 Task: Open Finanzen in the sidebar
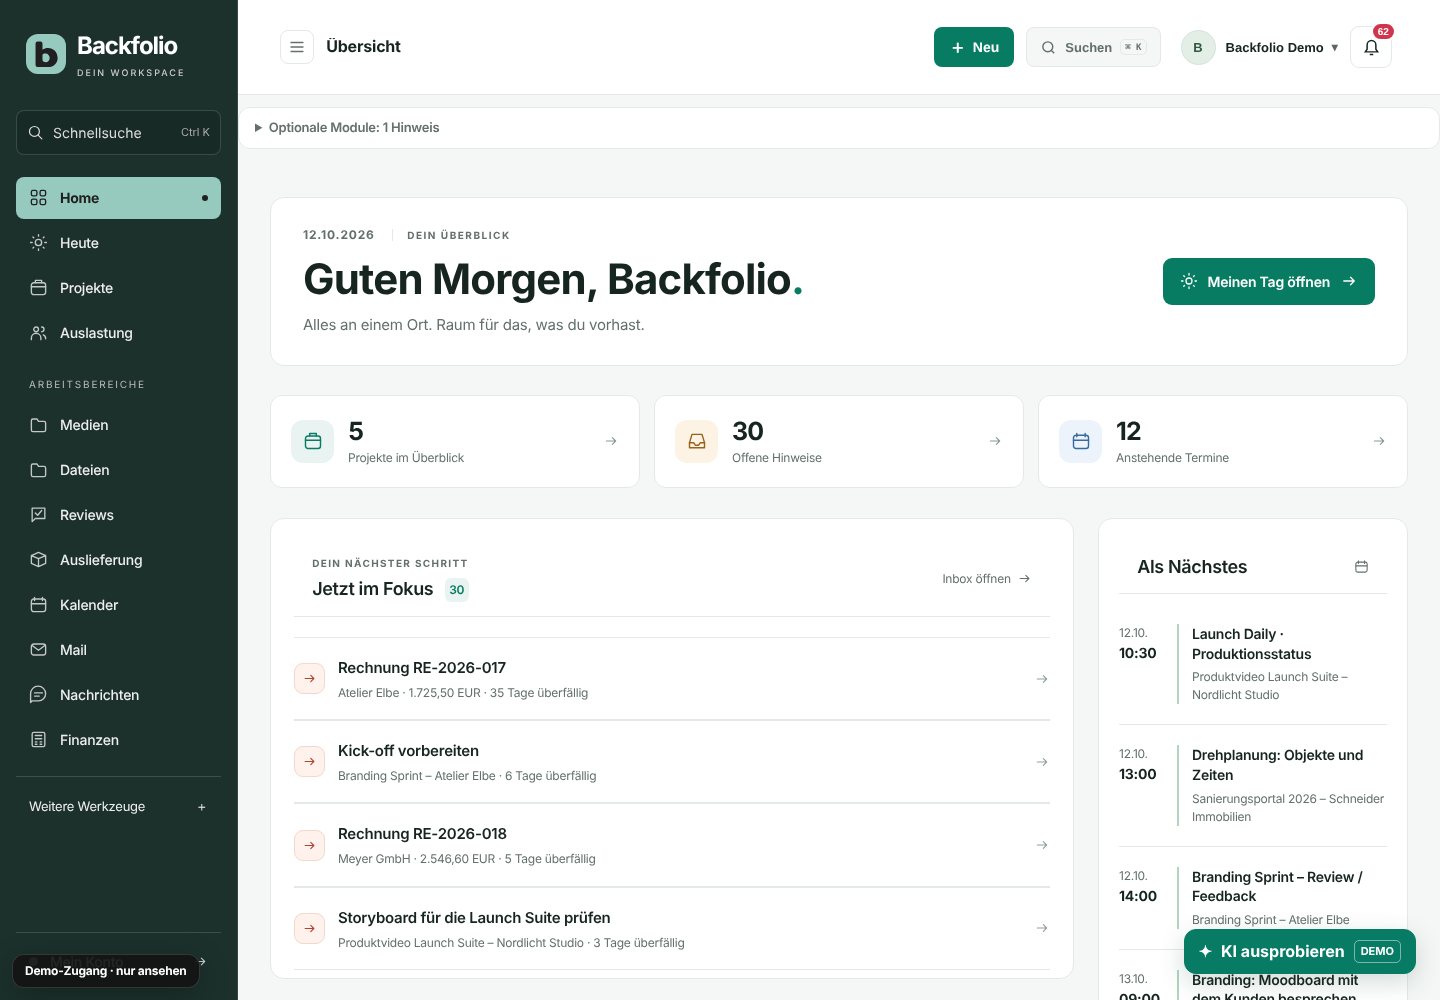click(x=118, y=740)
